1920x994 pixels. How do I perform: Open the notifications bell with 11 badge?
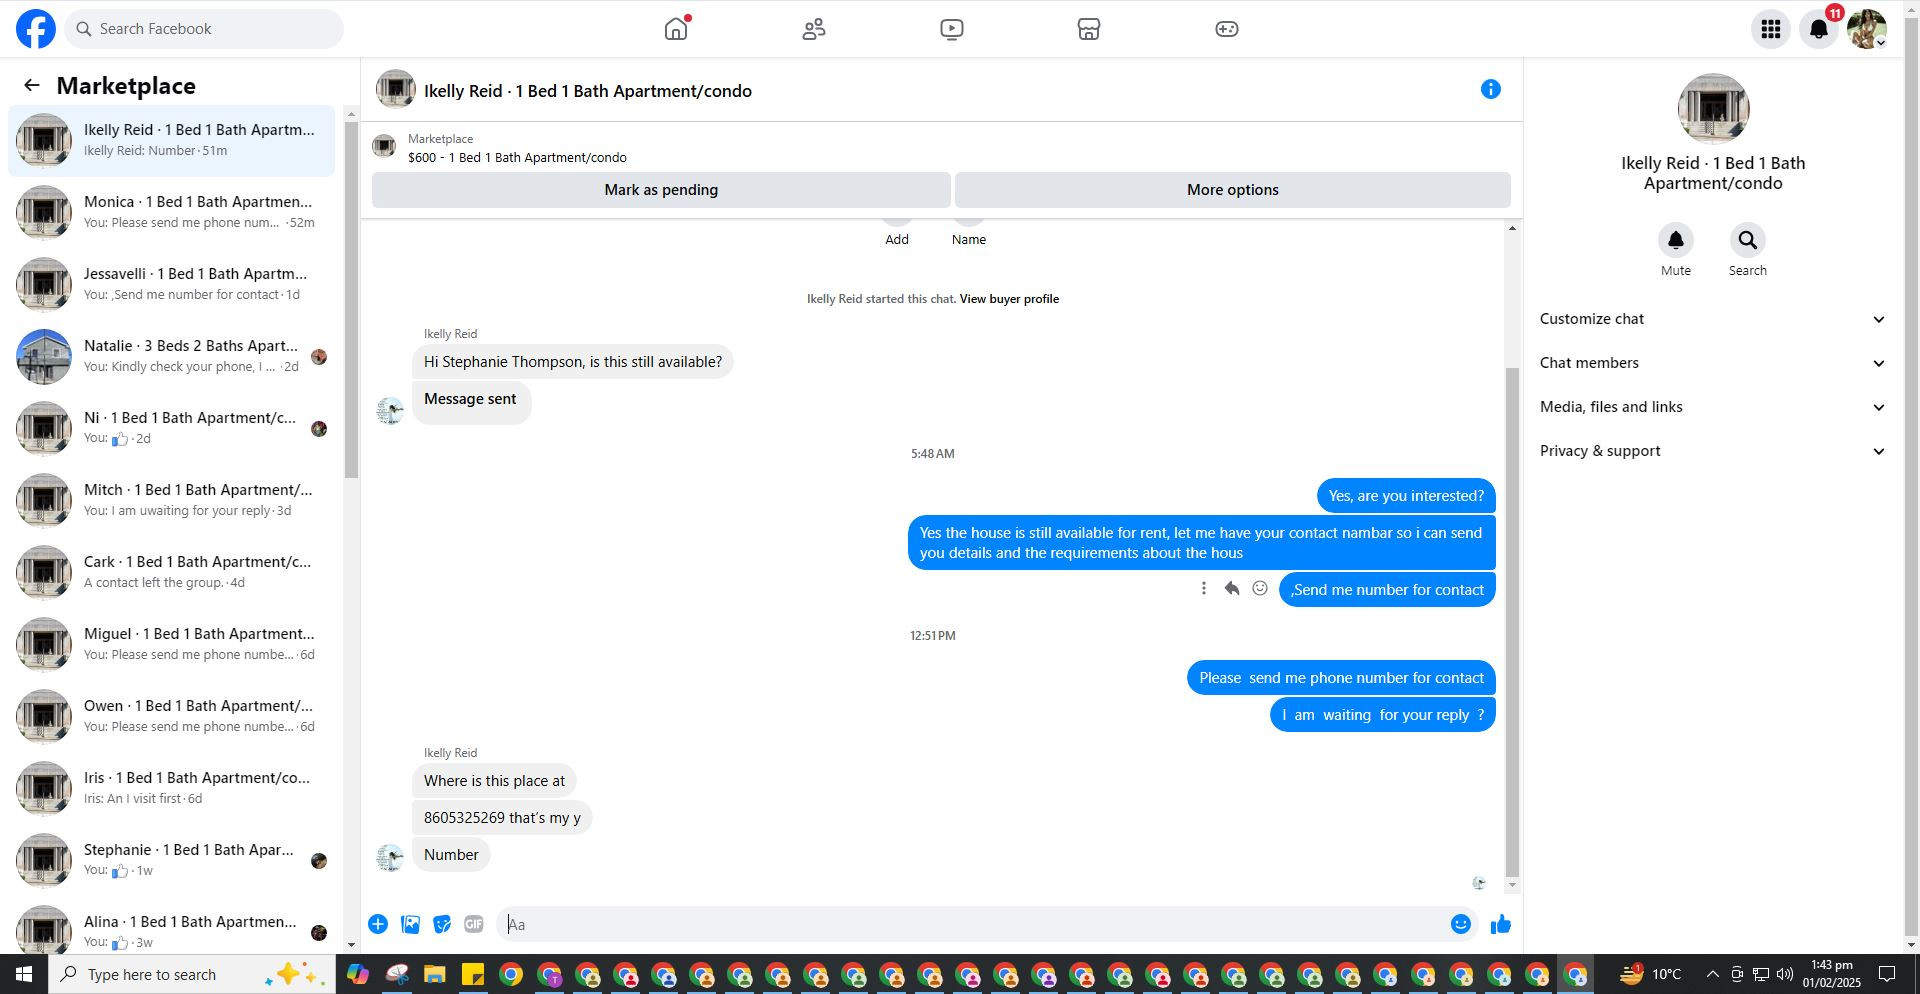pos(1819,29)
